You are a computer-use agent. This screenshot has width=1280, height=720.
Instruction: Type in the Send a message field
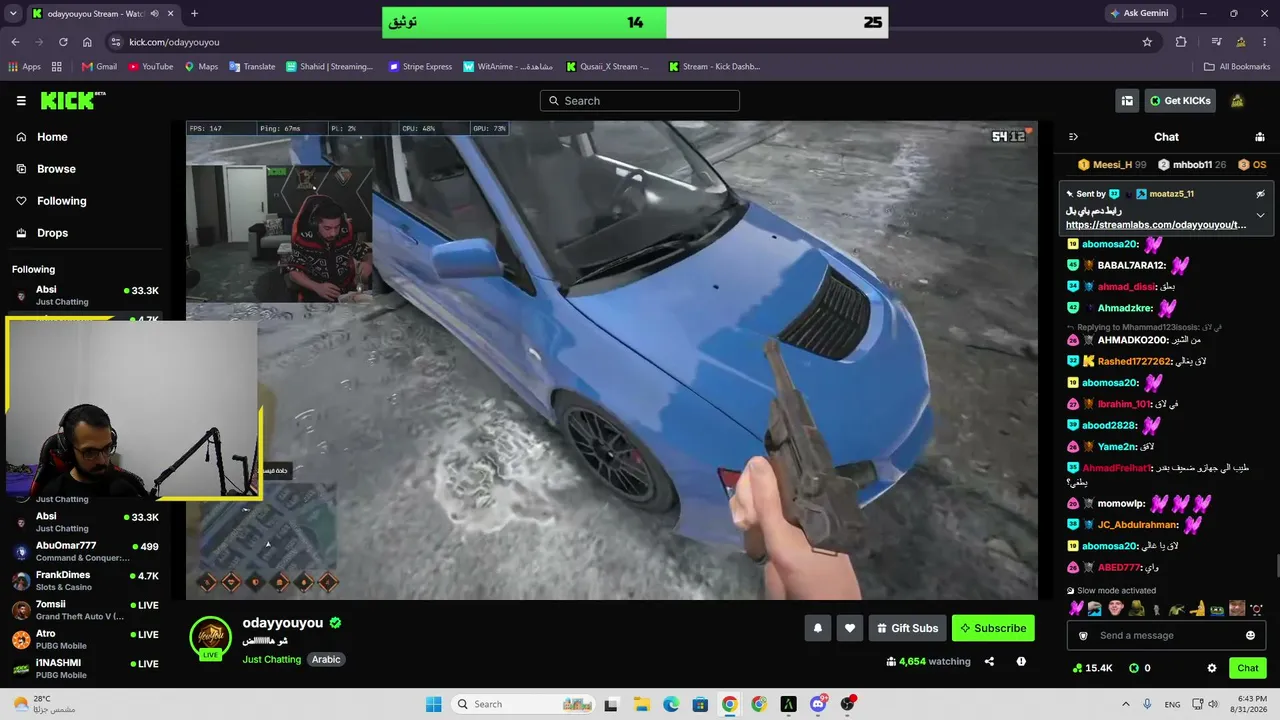pyautogui.click(x=1164, y=636)
